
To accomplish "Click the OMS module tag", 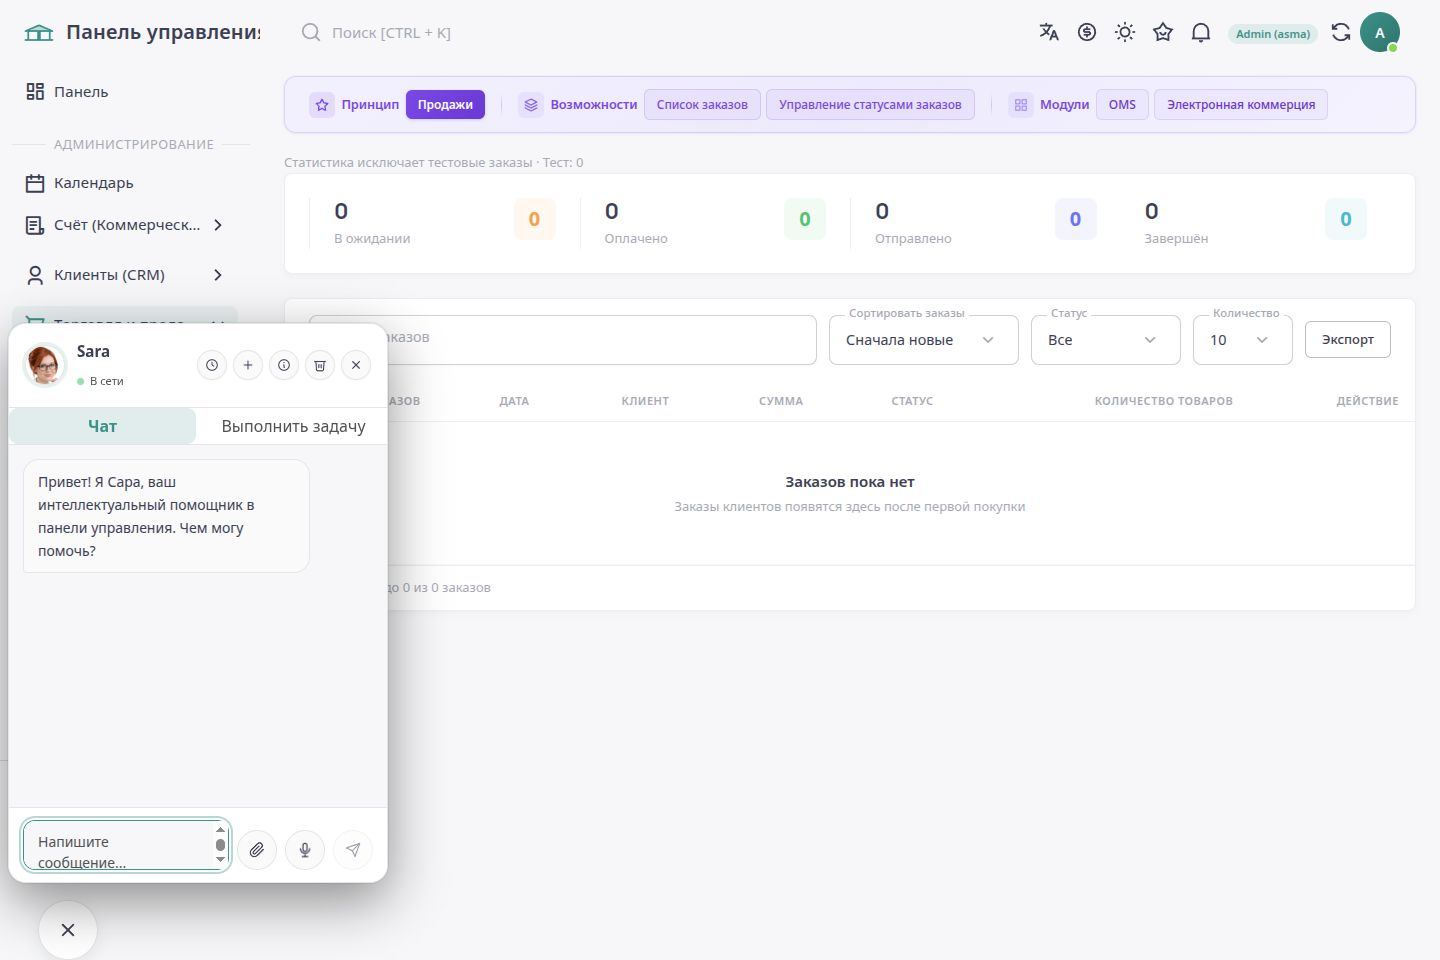I will 1122,105.
